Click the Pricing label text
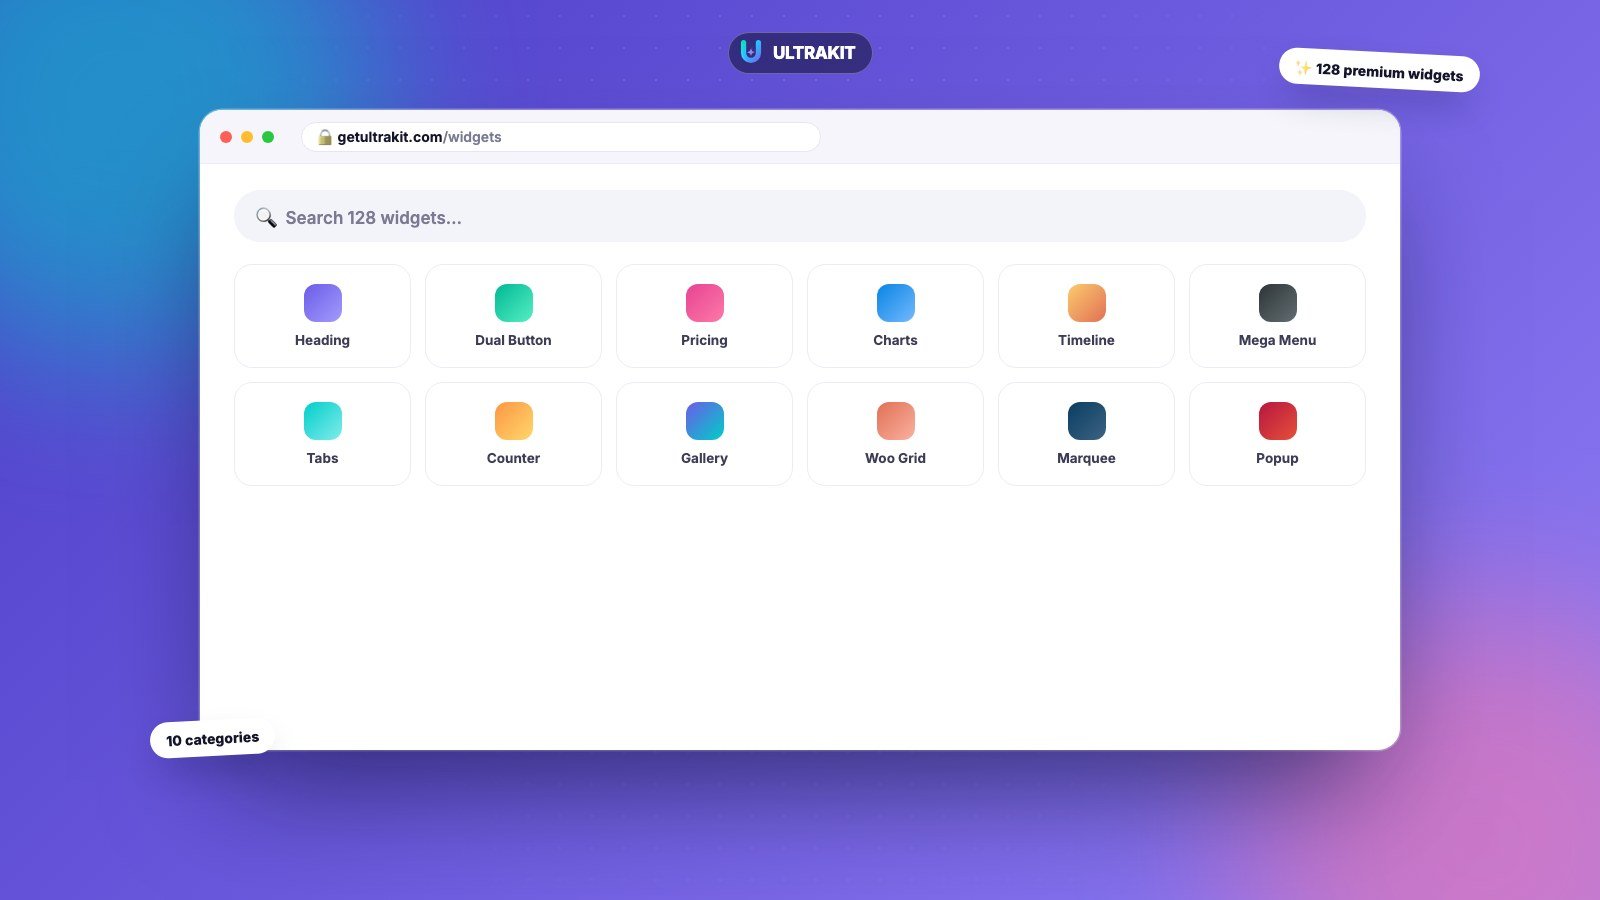The height and width of the screenshot is (900, 1600). coord(704,340)
